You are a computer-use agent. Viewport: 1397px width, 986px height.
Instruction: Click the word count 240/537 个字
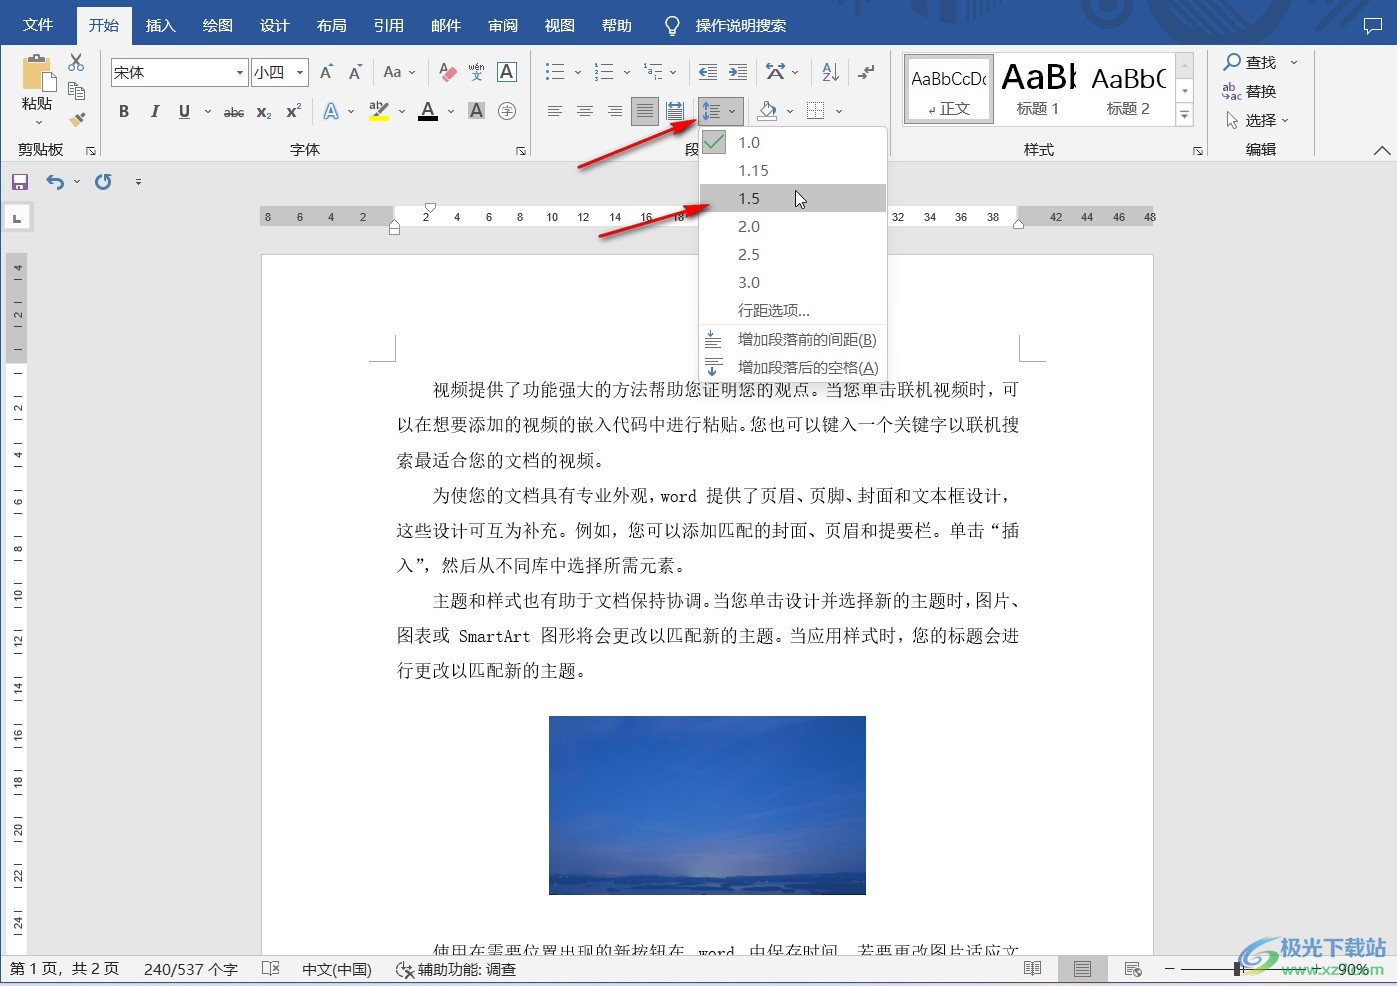191,969
